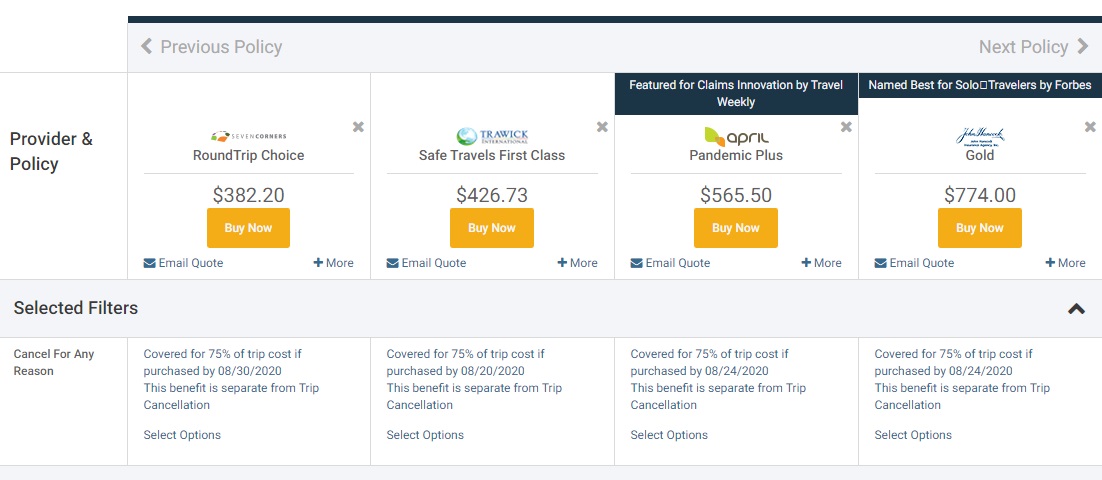Click the $426.73 price
1102x480 pixels.
[x=492, y=195]
